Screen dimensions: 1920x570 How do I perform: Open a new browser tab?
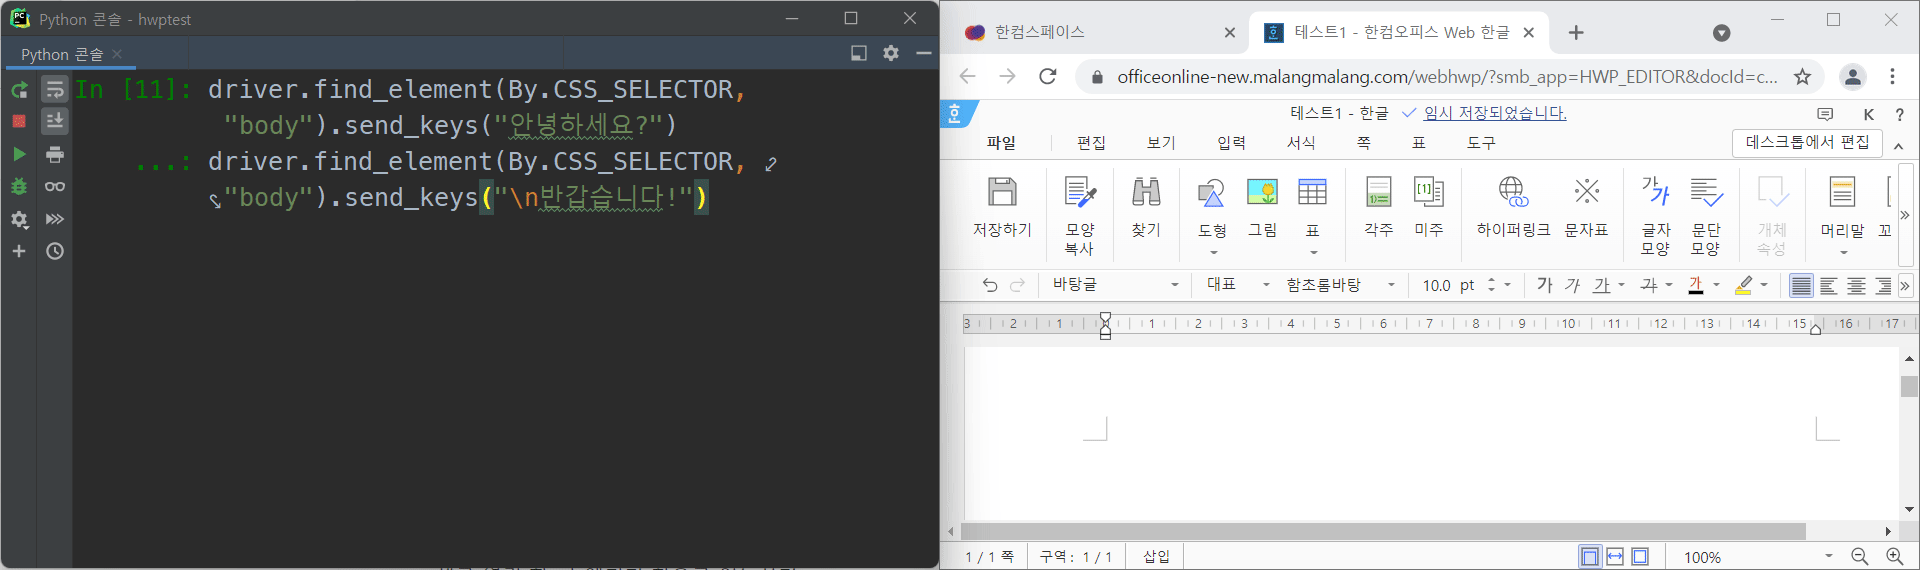1576,33
